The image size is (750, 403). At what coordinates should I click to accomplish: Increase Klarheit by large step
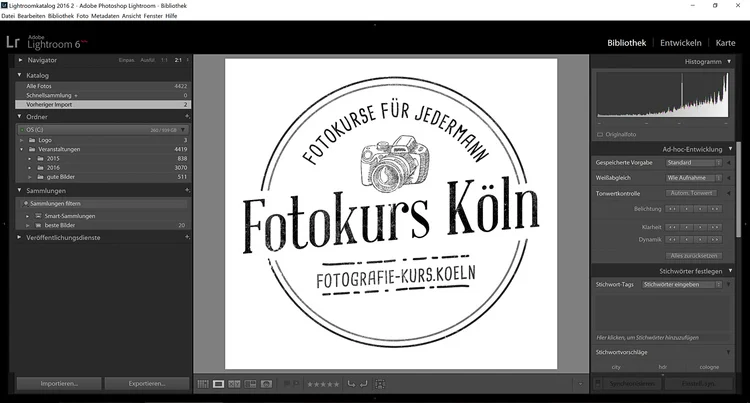point(715,227)
